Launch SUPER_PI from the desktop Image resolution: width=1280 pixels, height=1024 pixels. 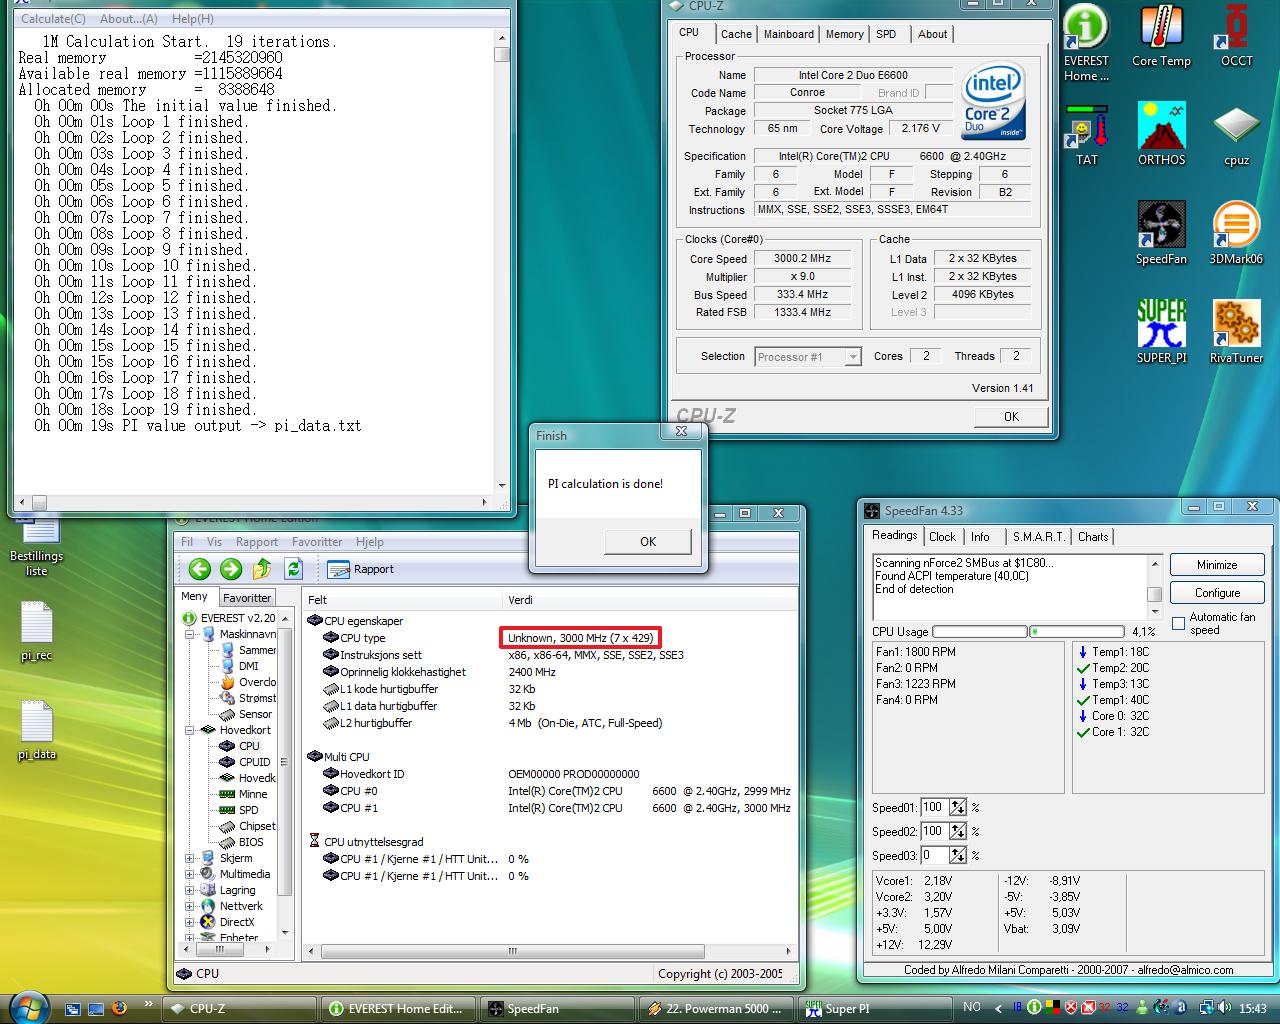click(1161, 332)
